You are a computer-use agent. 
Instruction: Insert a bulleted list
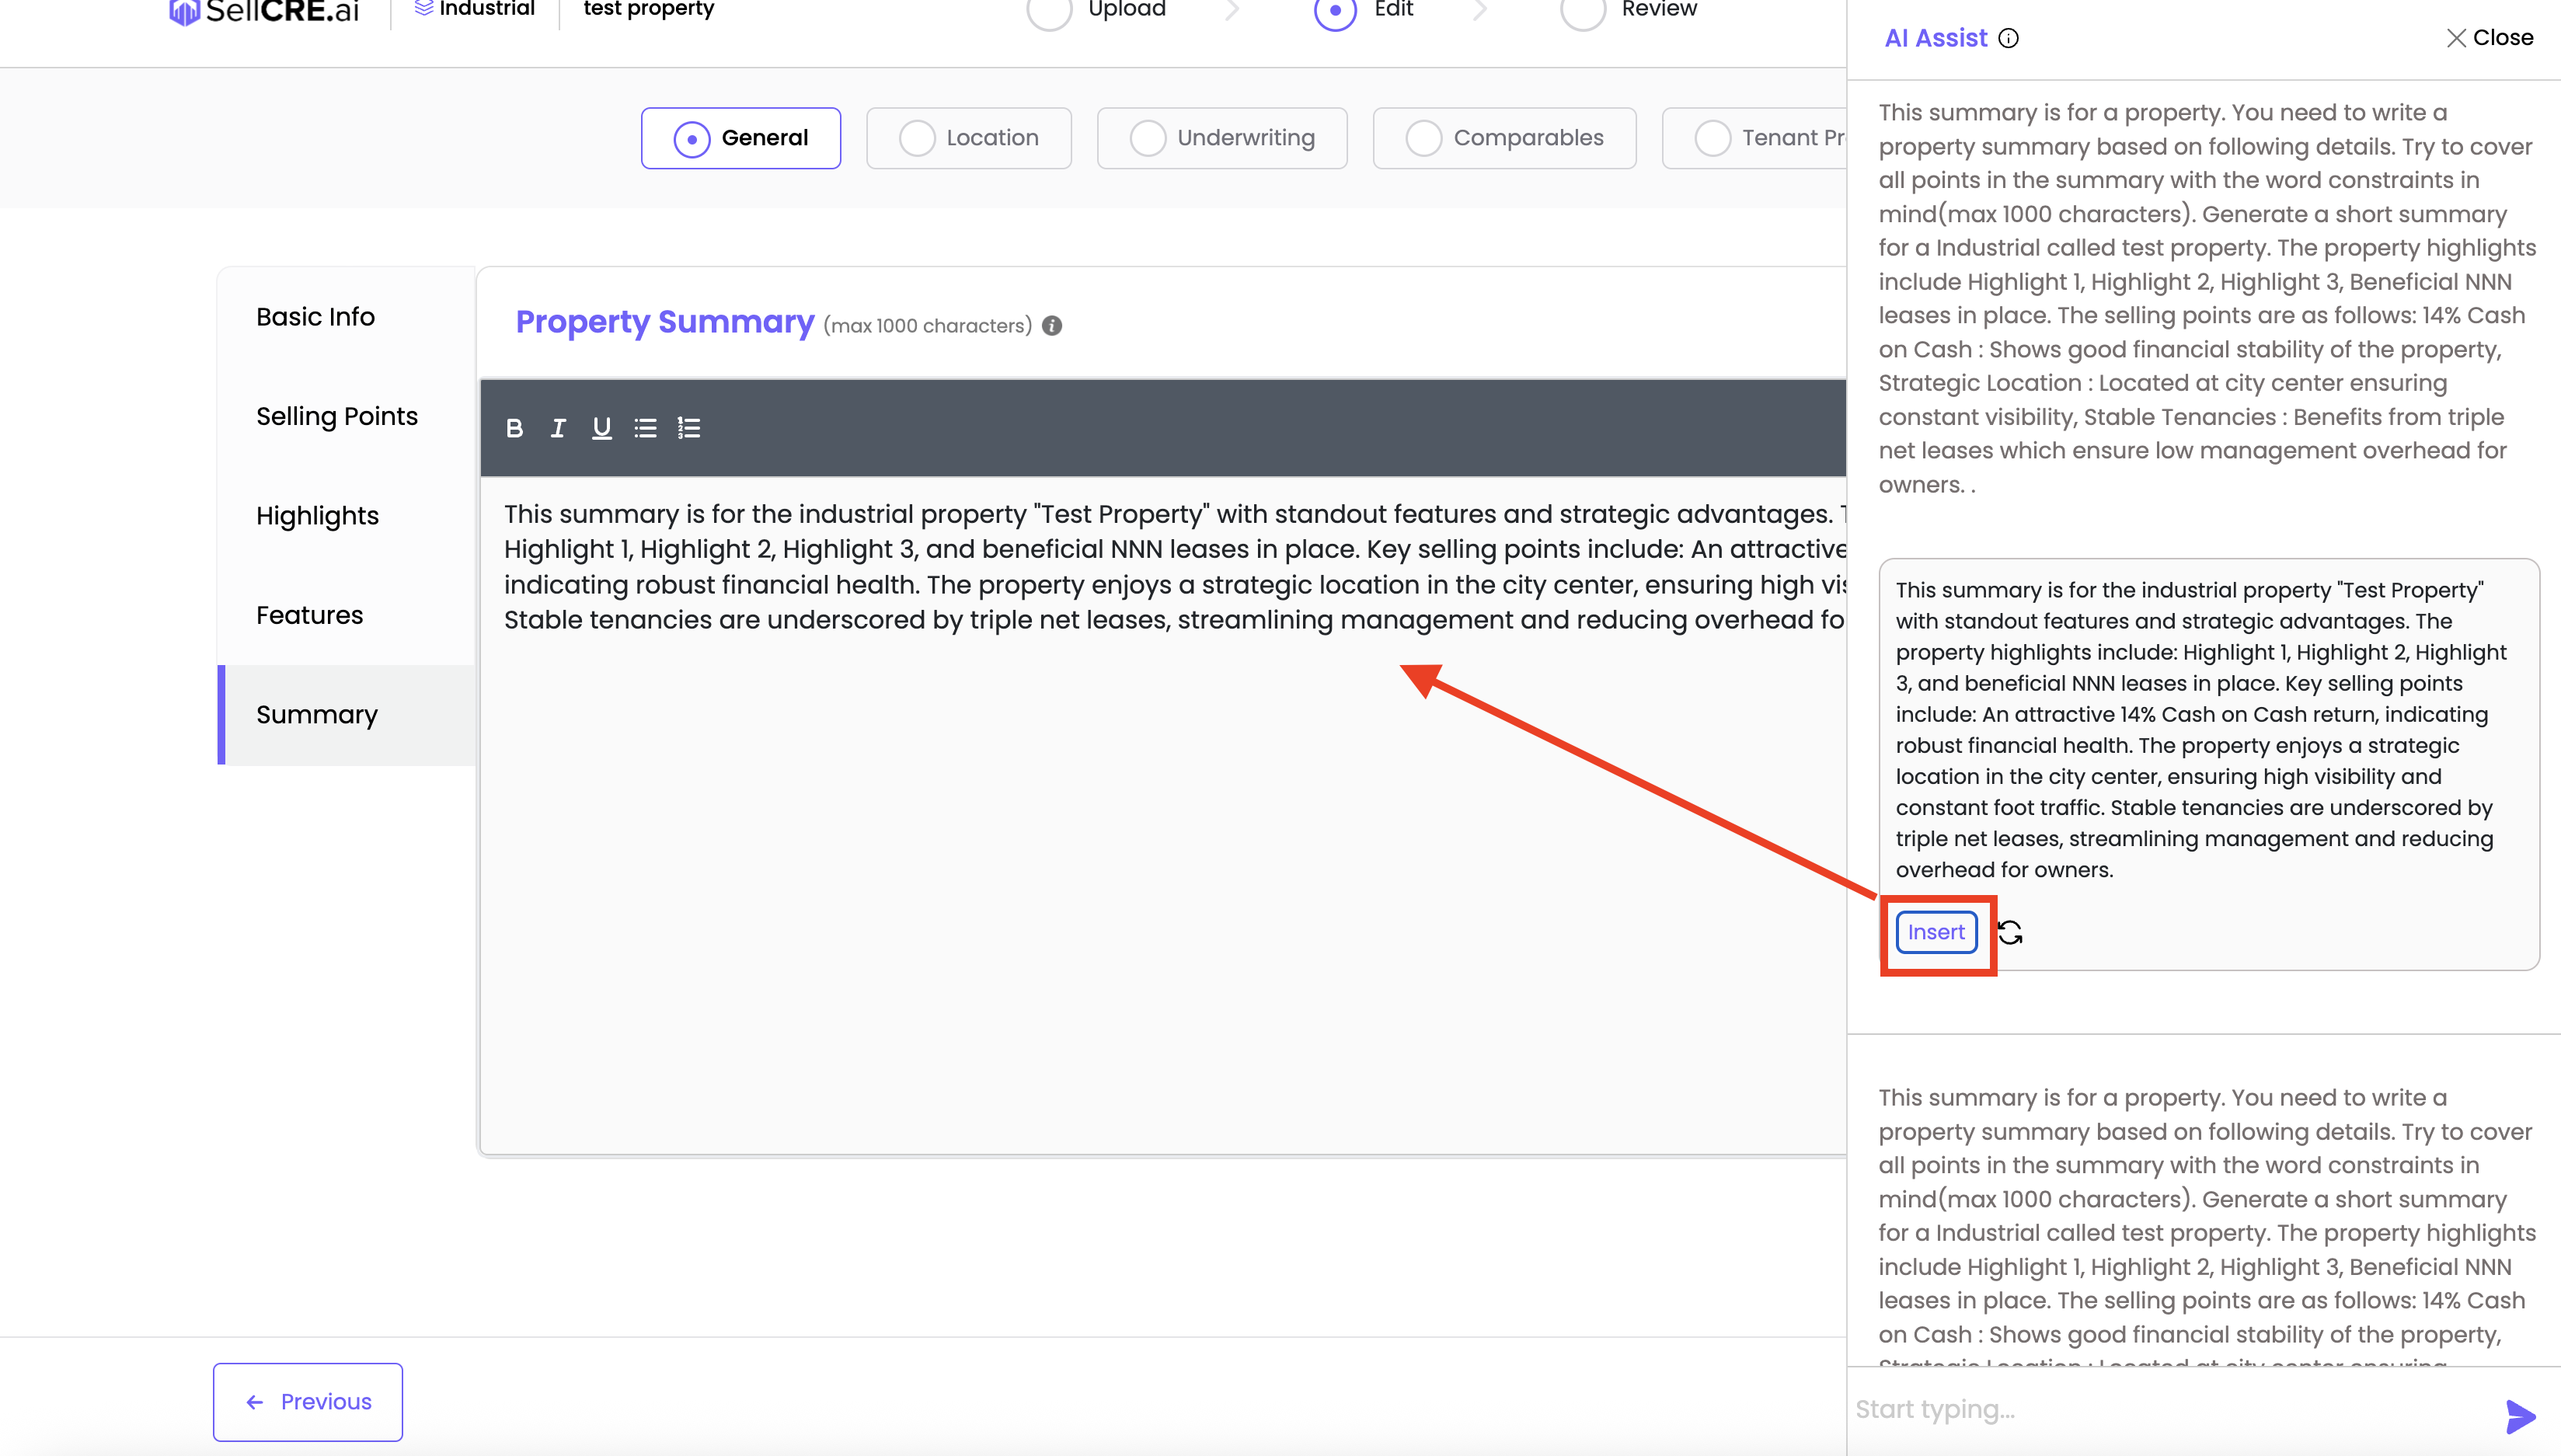point(645,428)
